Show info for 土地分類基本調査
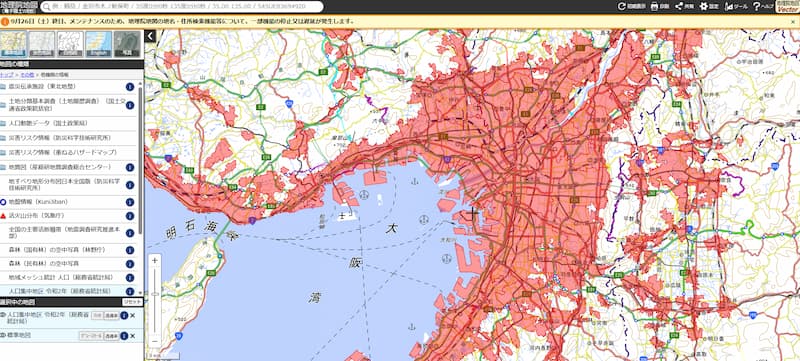The height and width of the screenshot is (361, 800). point(130,105)
